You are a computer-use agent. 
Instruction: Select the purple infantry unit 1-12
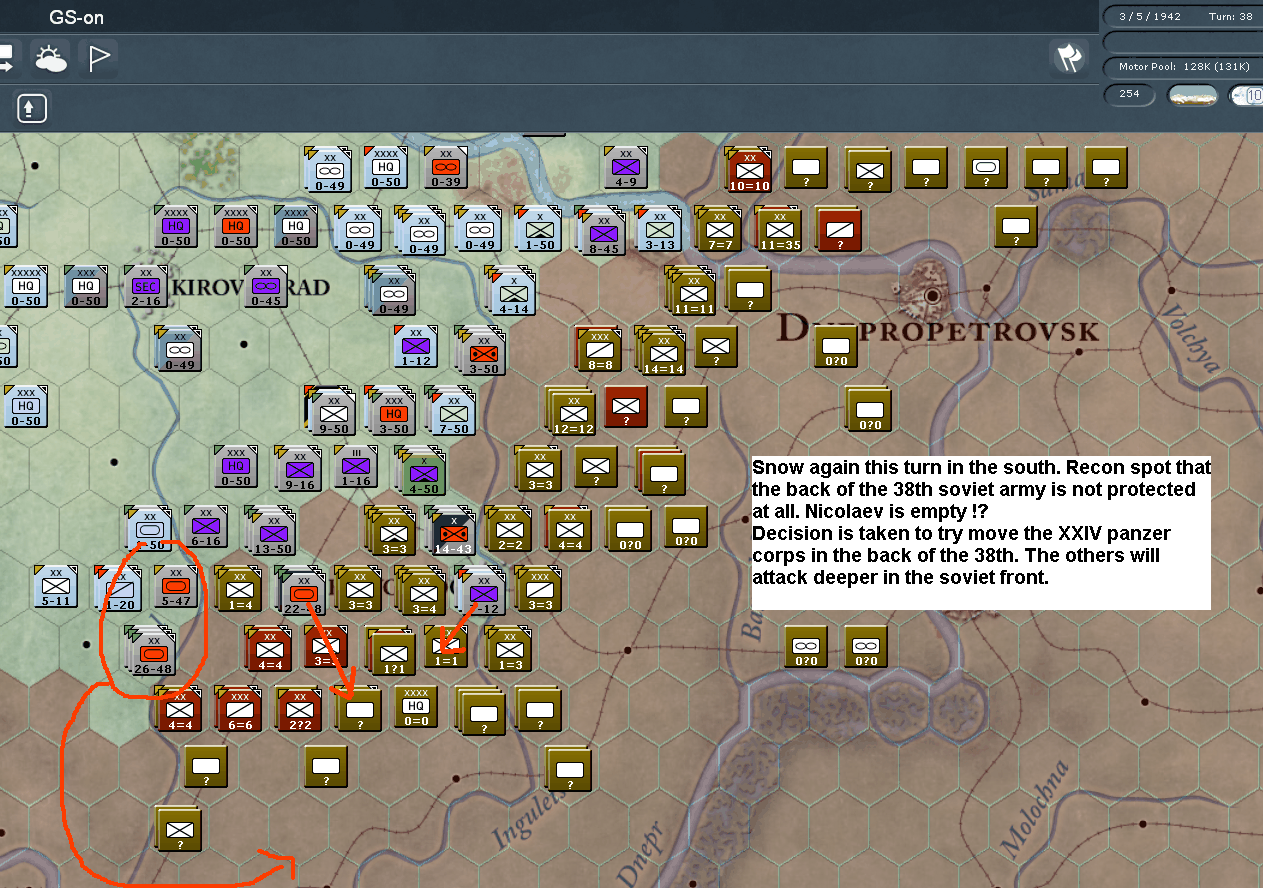[x=416, y=347]
